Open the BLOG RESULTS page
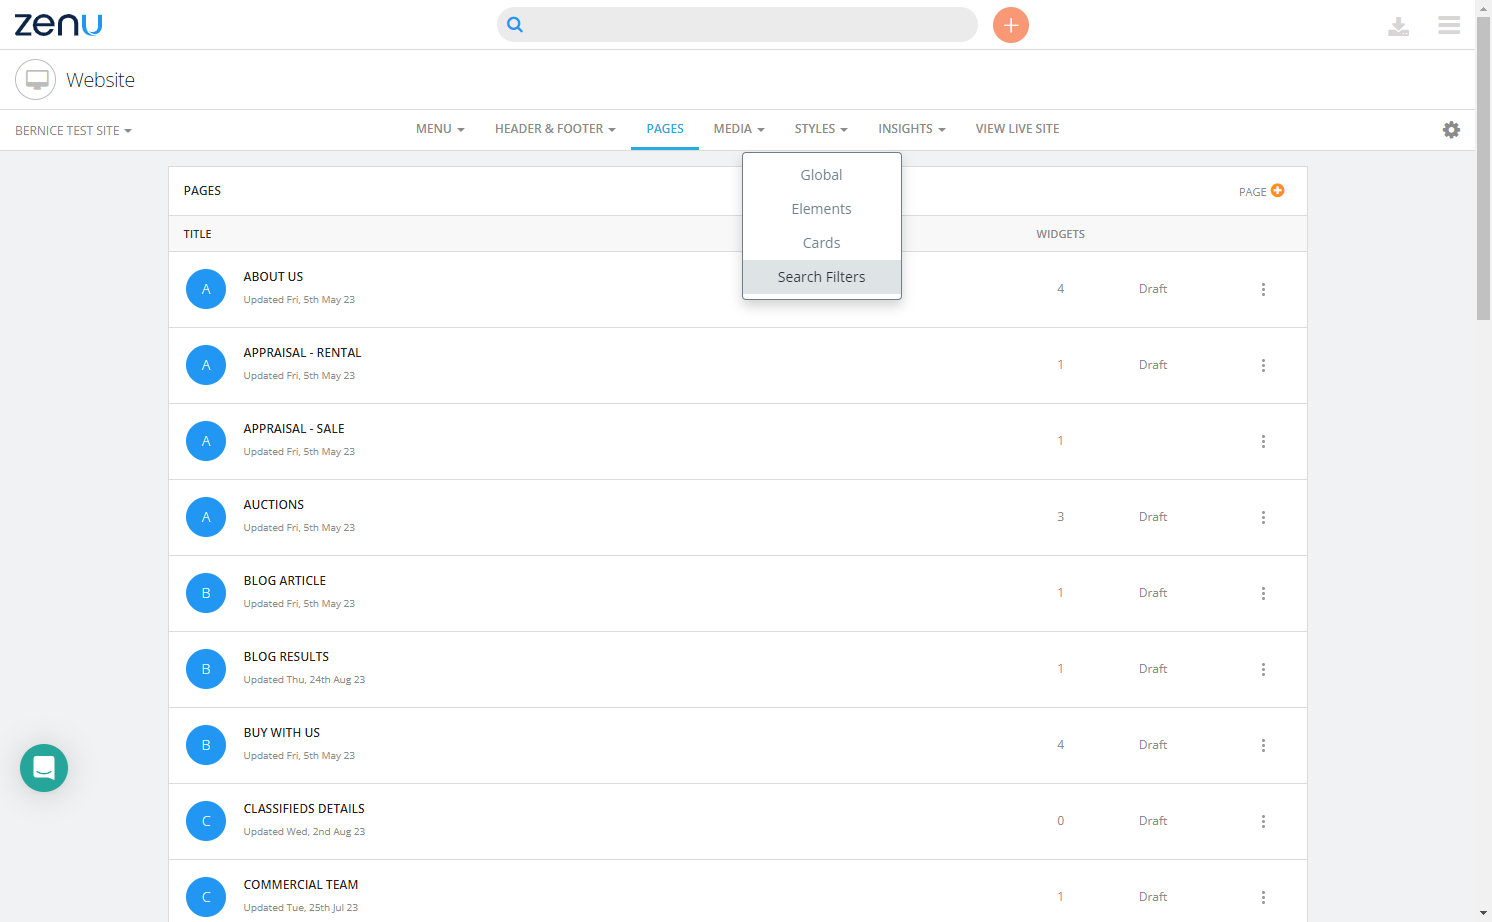The width and height of the screenshot is (1492, 922). (286, 657)
